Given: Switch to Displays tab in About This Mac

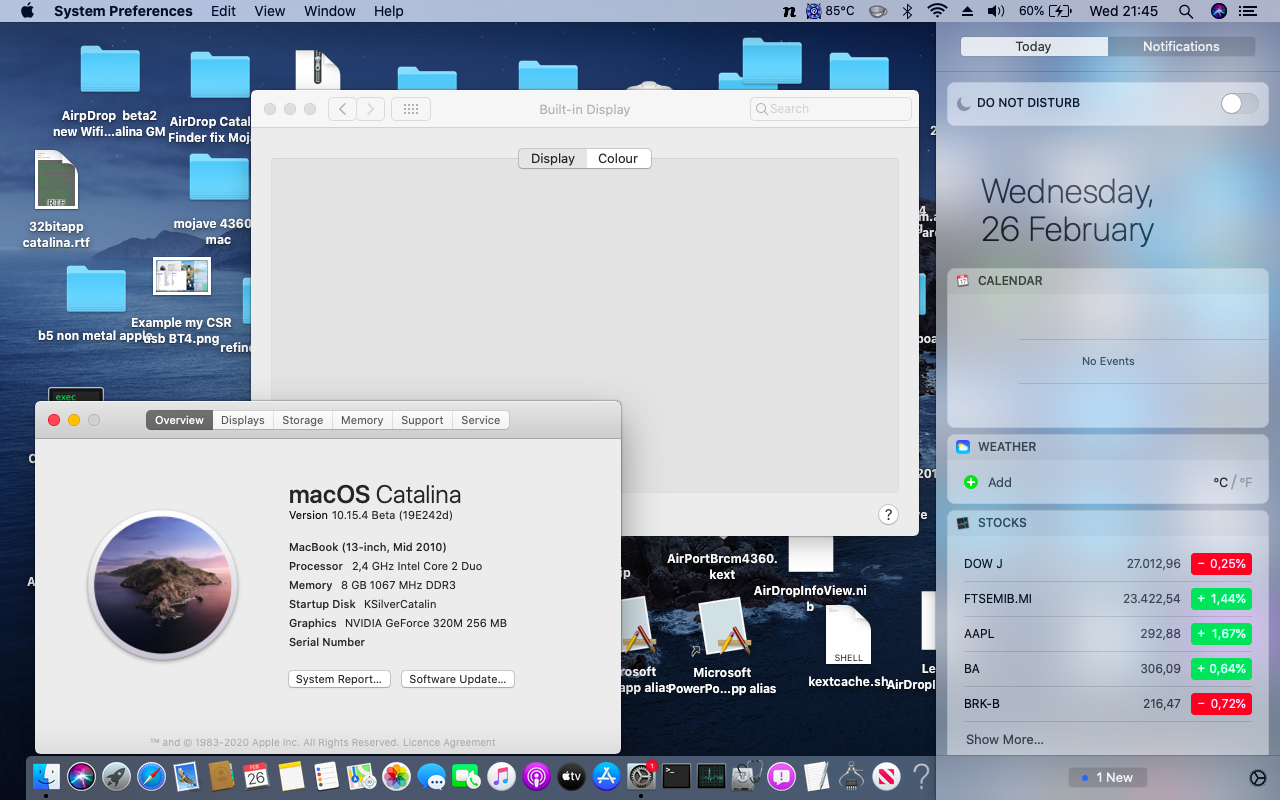Looking at the screenshot, I should coord(243,420).
